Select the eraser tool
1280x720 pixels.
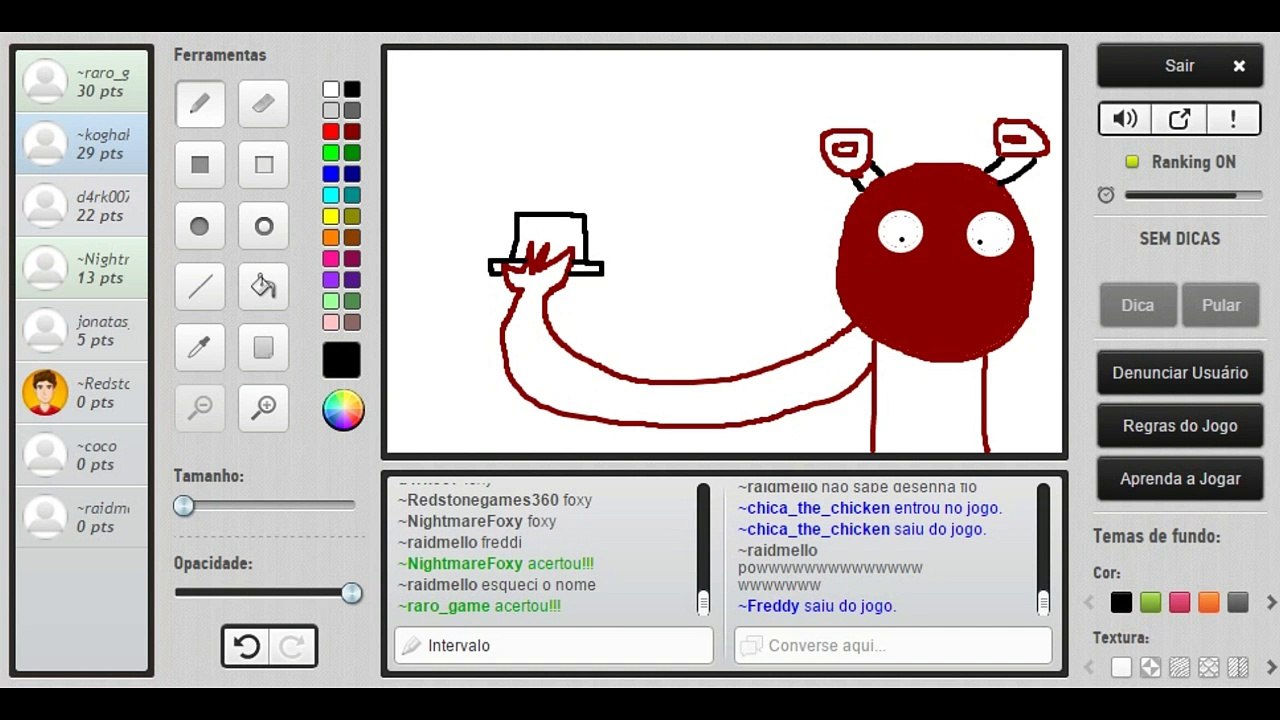(264, 104)
